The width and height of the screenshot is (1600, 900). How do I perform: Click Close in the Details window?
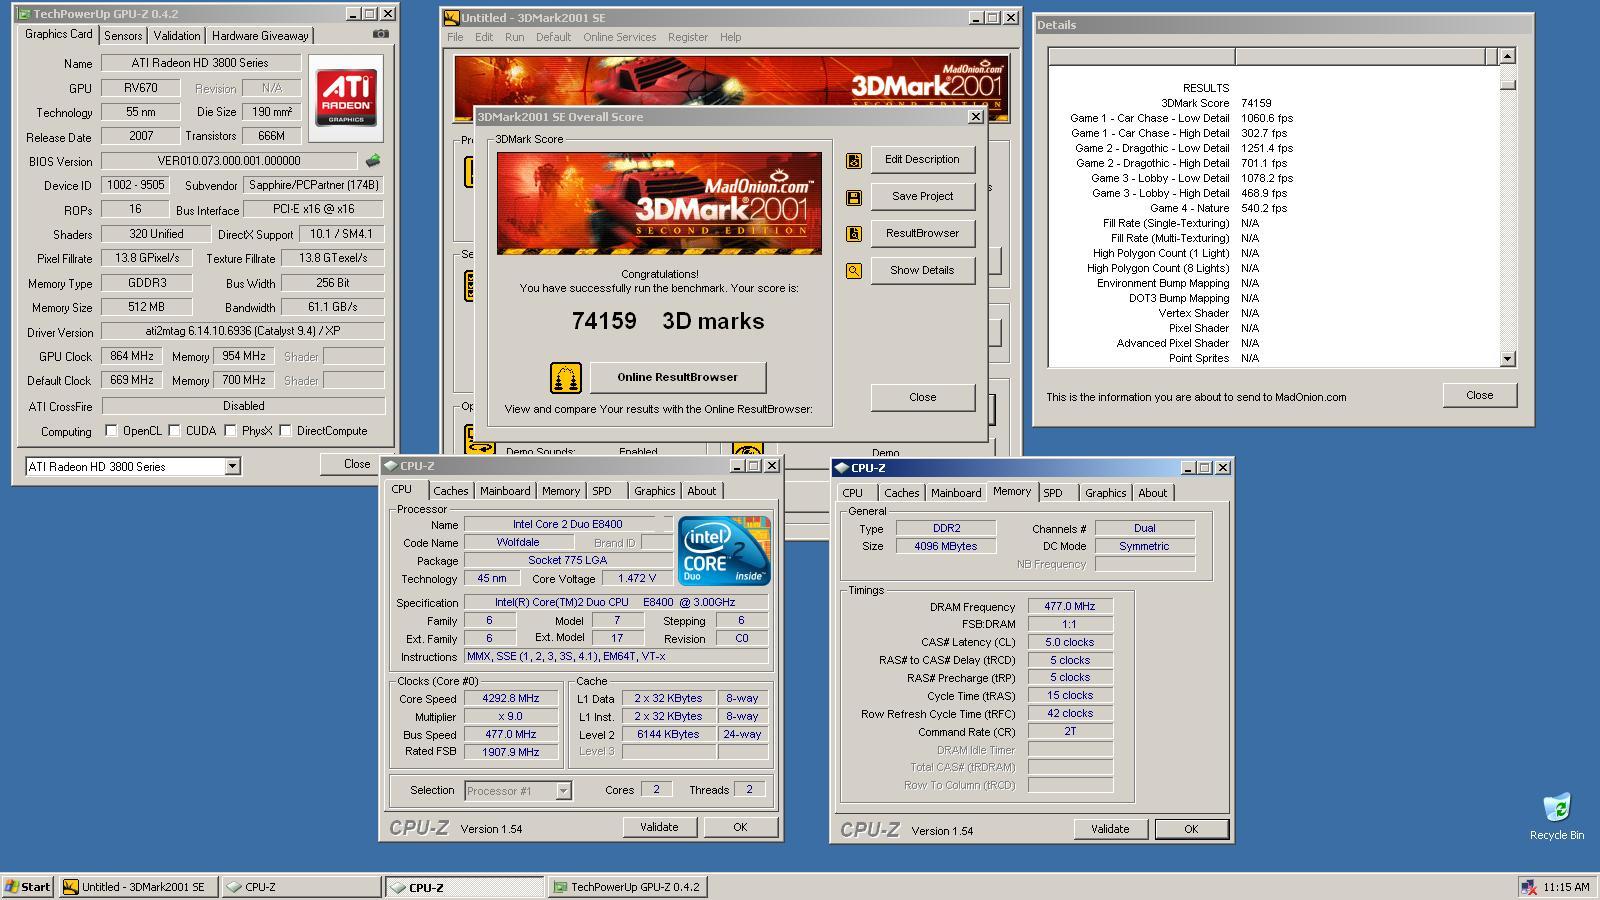(1479, 396)
